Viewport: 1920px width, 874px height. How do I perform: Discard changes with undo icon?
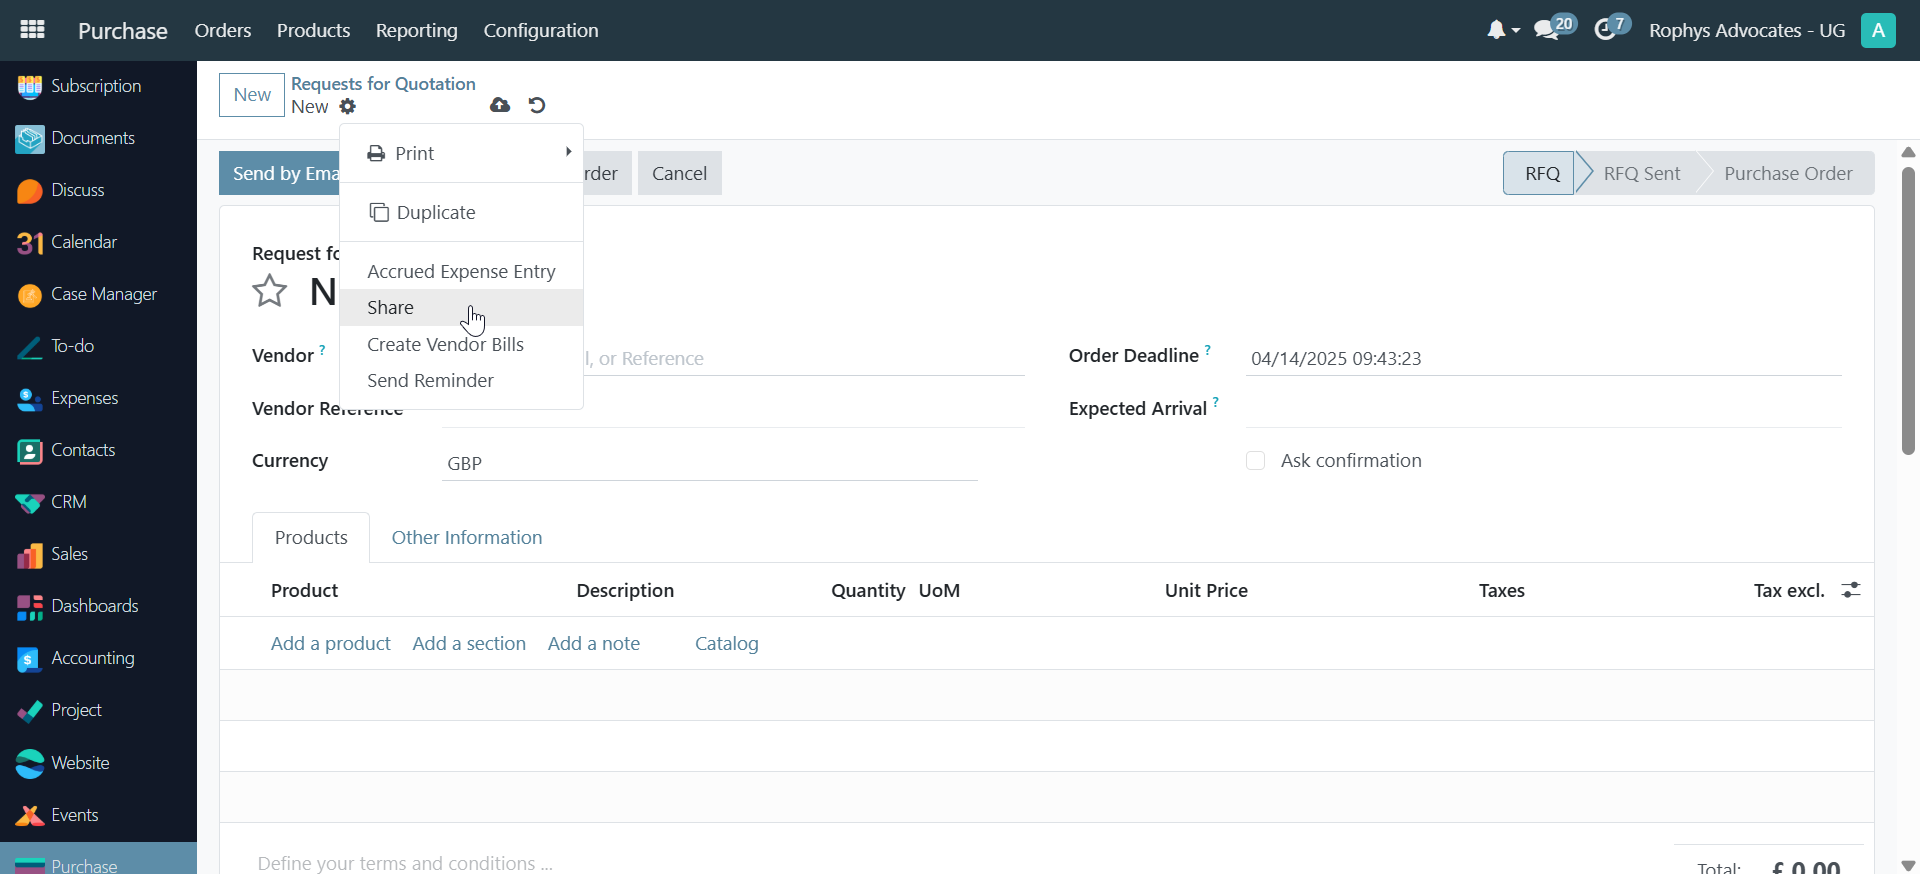(x=537, y=105)
